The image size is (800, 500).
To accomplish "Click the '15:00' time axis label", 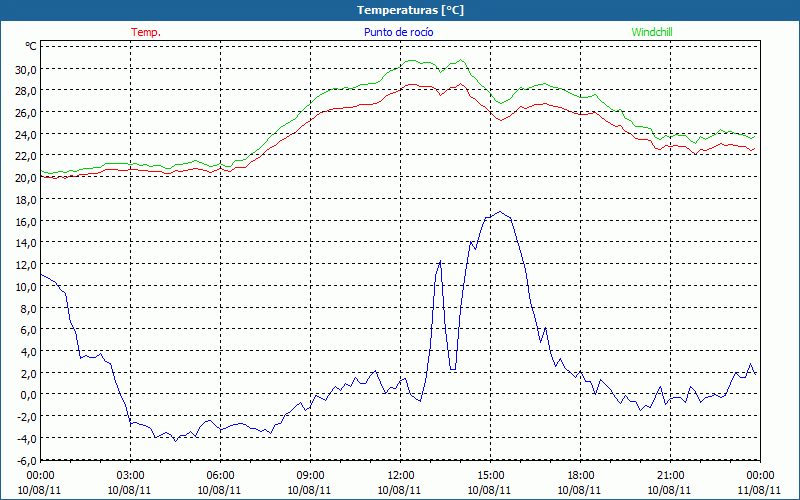I will (490, 476).
